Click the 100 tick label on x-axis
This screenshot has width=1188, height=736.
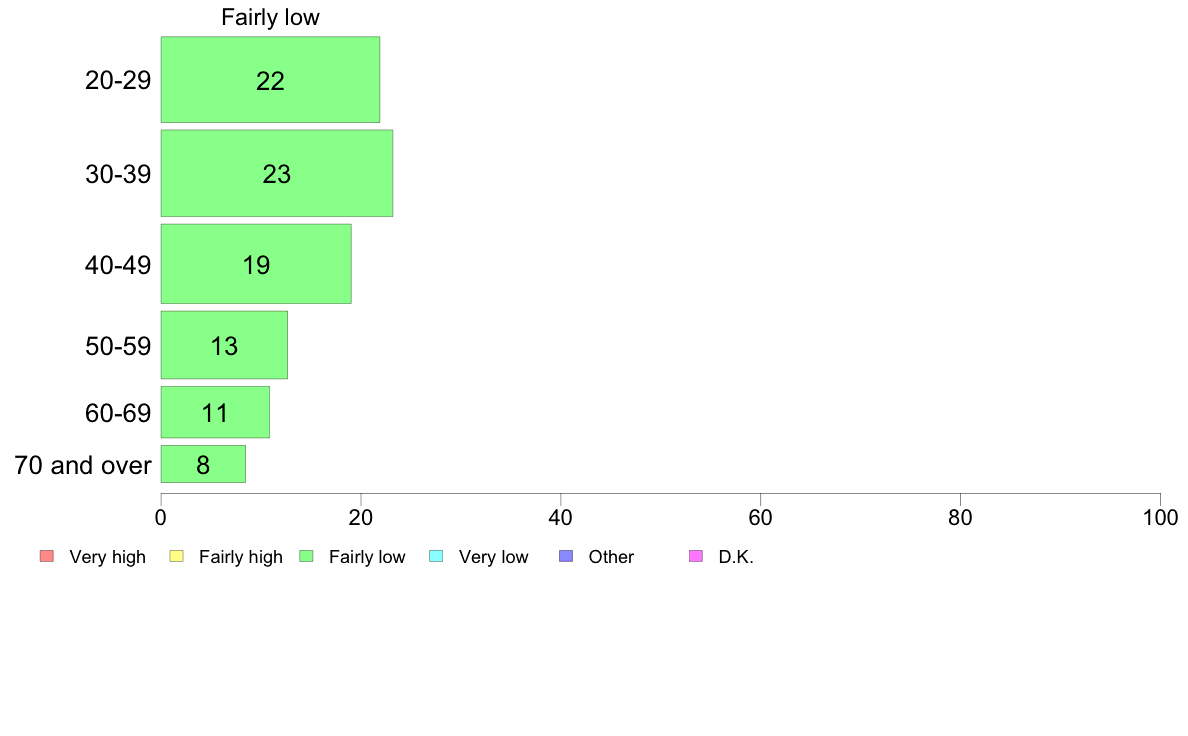[1160, 518]
